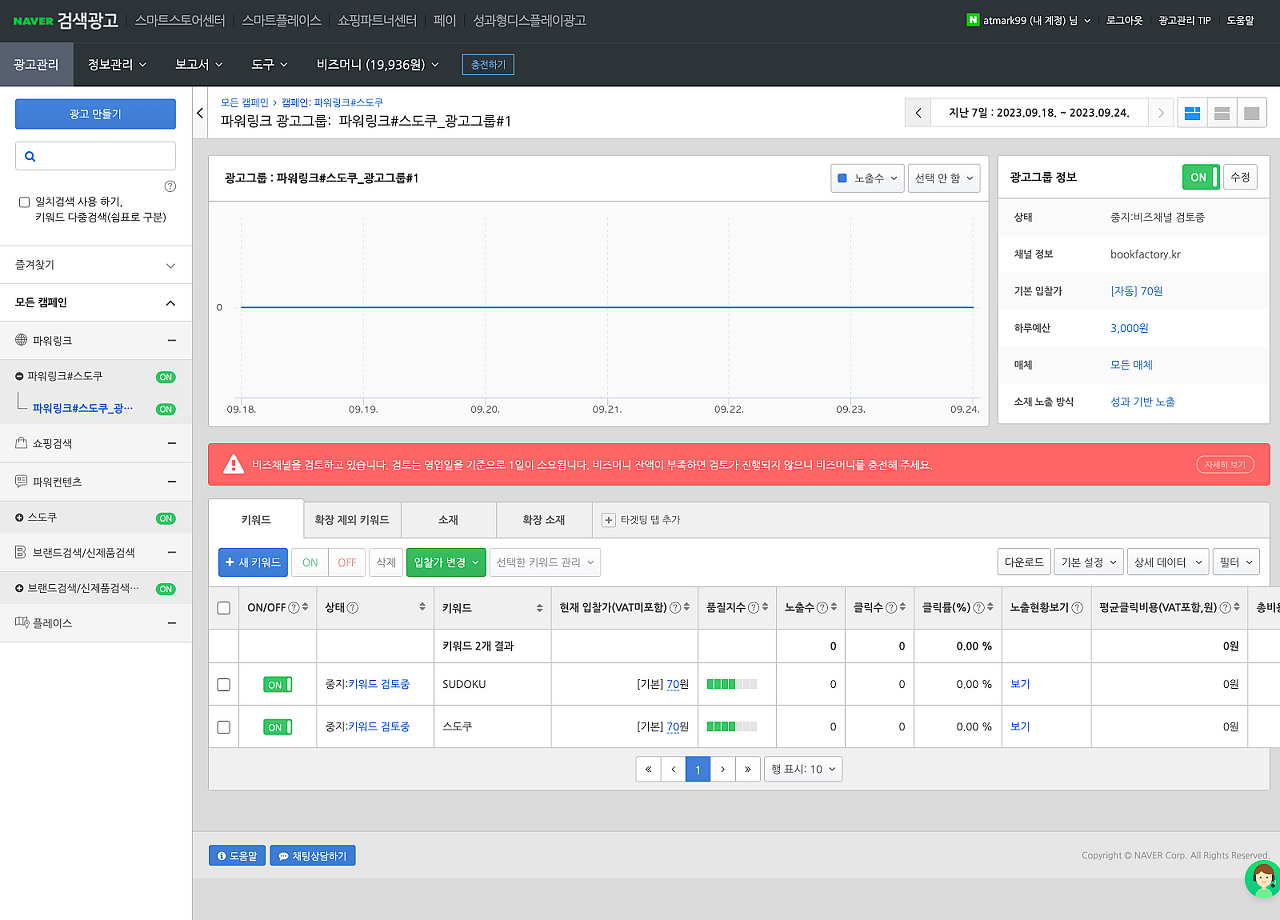Image resolution: width=1280 pixels, height=920 pixels.
Task: Select the solid gray layout view icon
Action: click(1251, 113)
